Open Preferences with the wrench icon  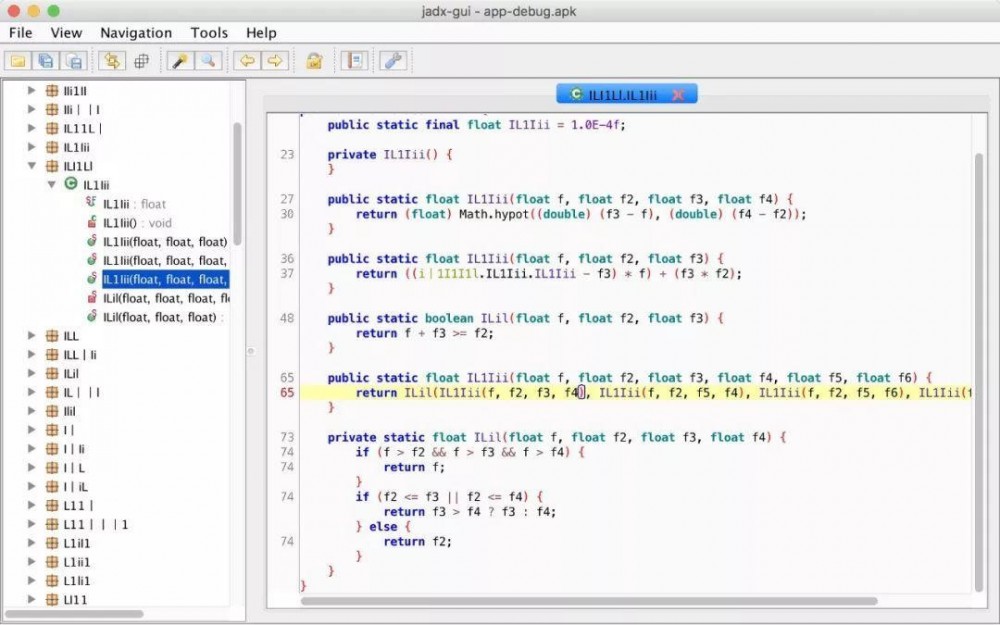click(393, 61)
